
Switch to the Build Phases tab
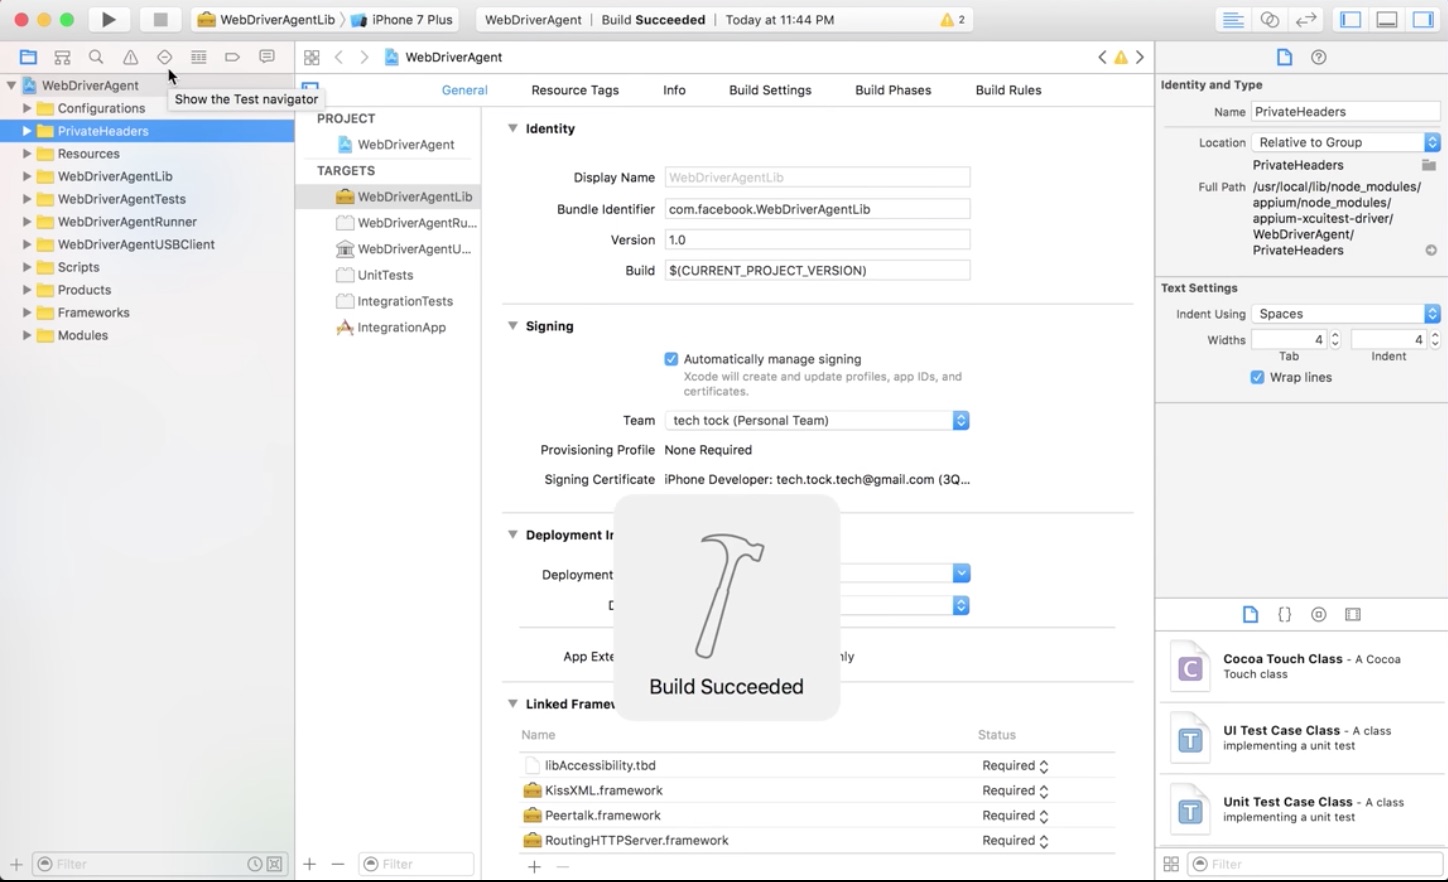tap(893, 90)
